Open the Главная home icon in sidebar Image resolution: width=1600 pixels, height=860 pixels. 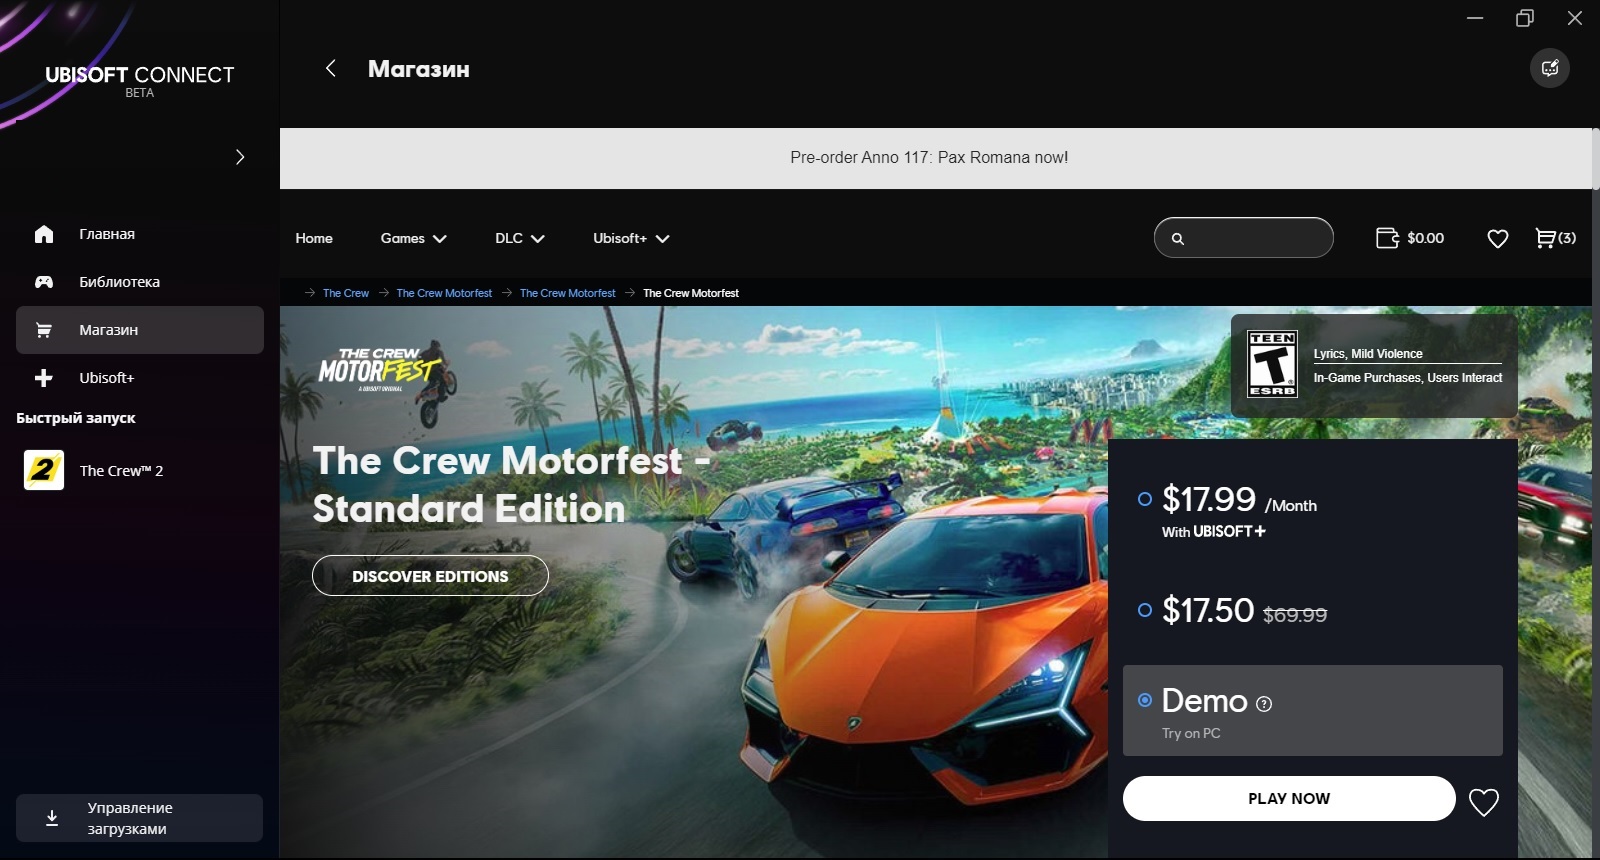44,234
